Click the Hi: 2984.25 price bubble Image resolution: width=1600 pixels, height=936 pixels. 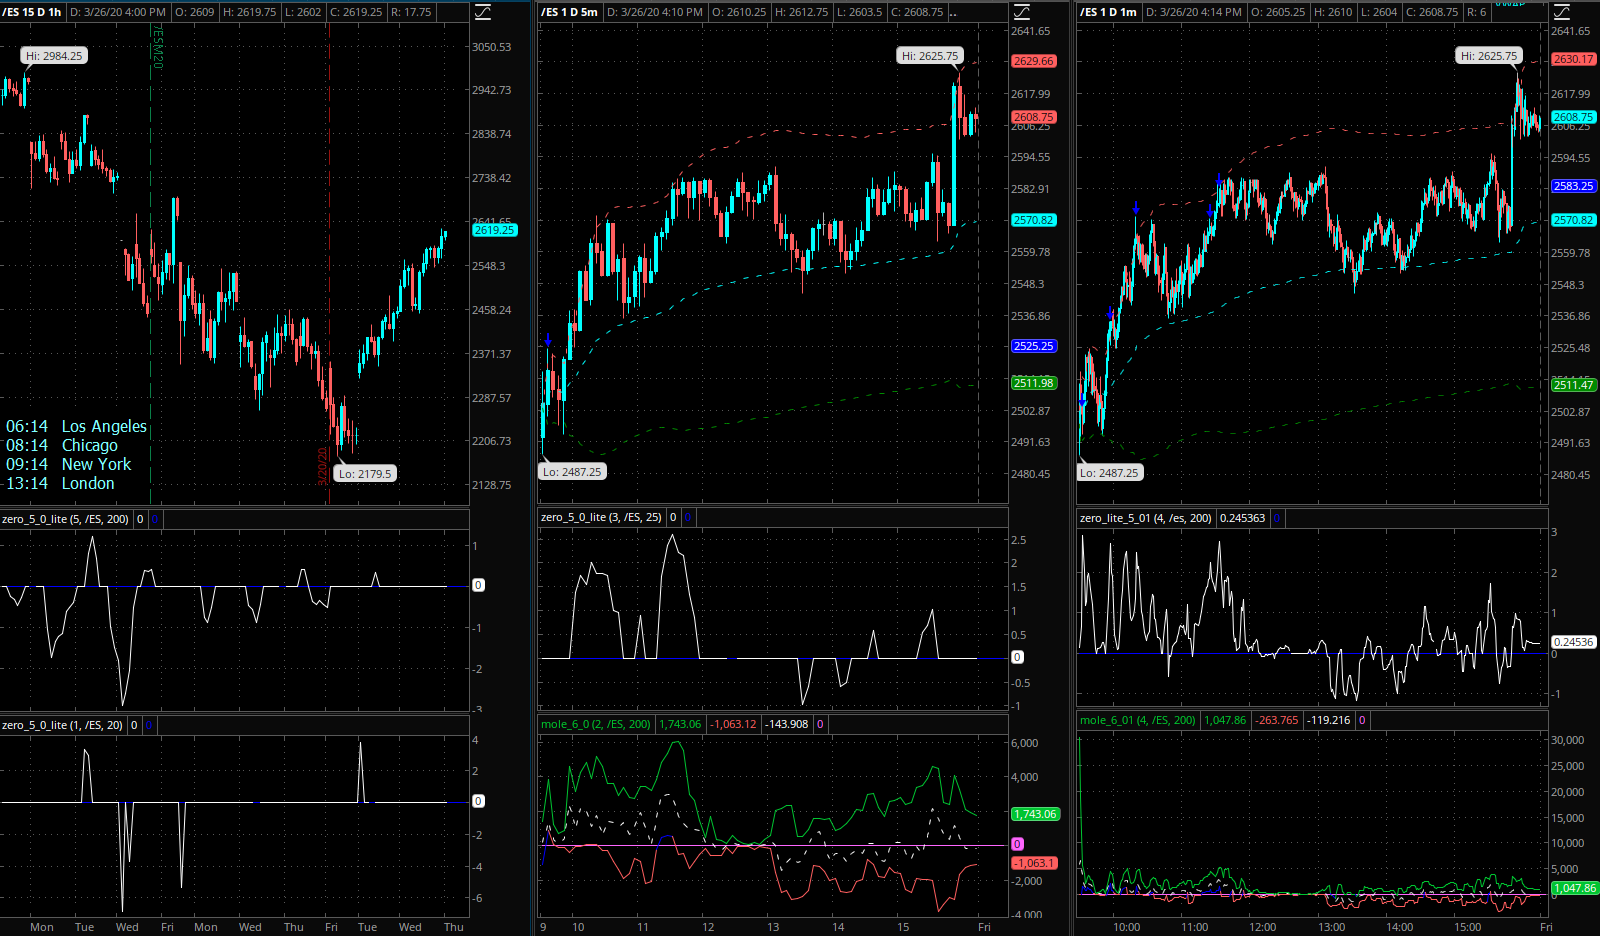pos(54,56)
